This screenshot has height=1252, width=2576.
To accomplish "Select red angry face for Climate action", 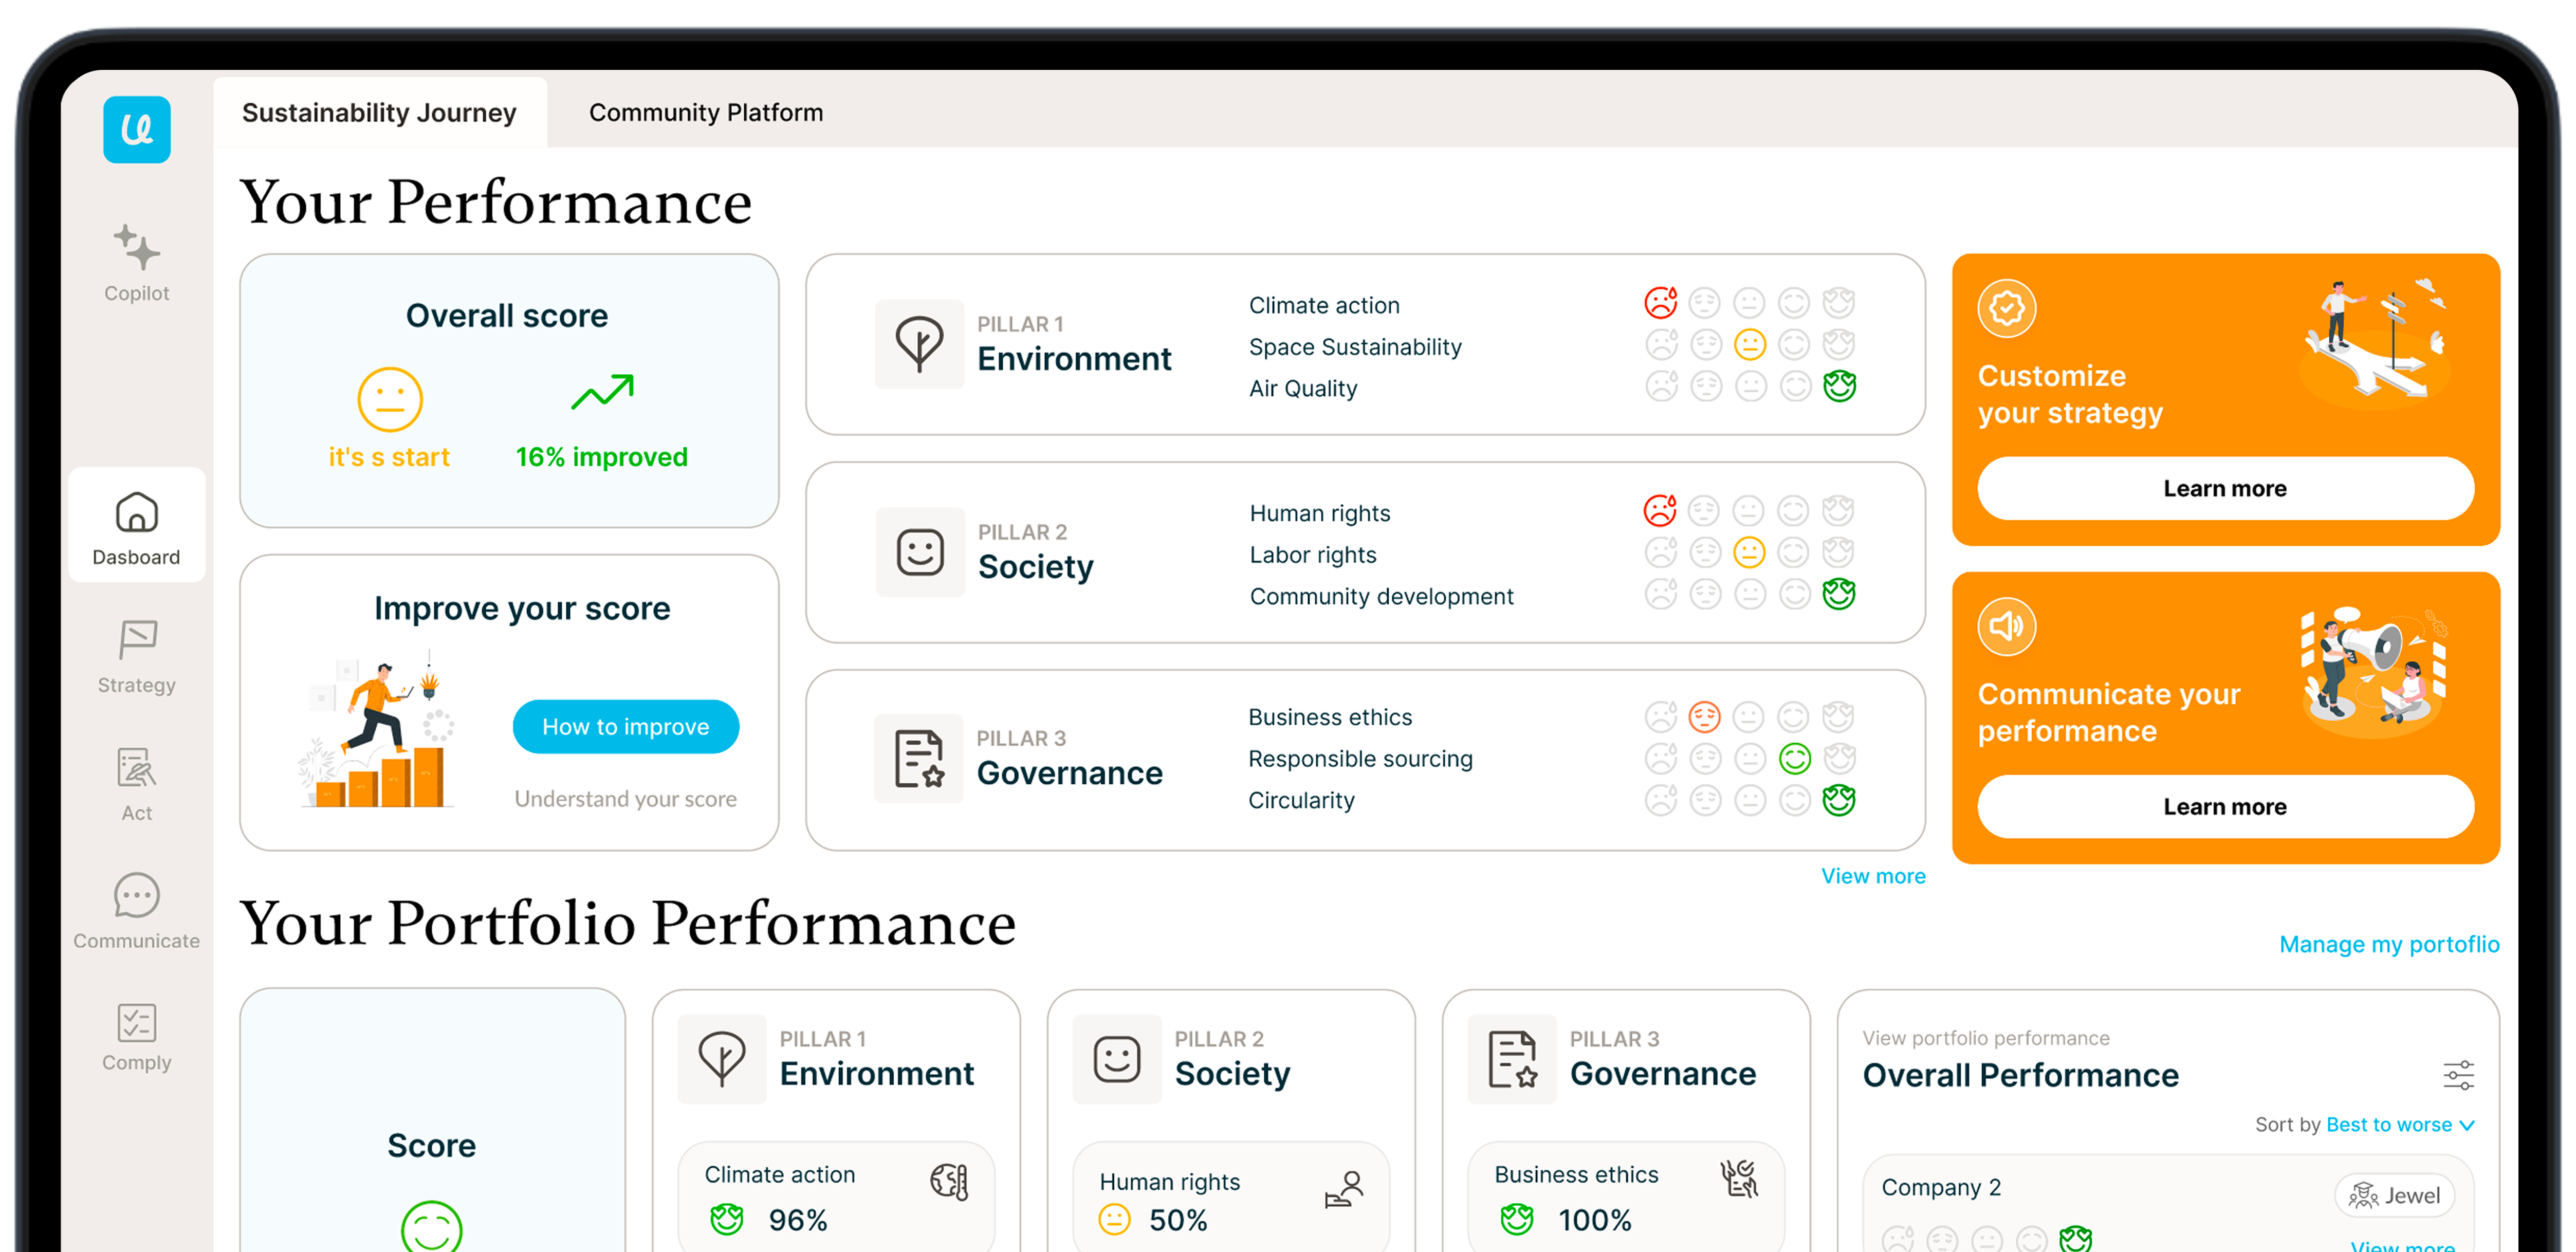I will 1660,302.
